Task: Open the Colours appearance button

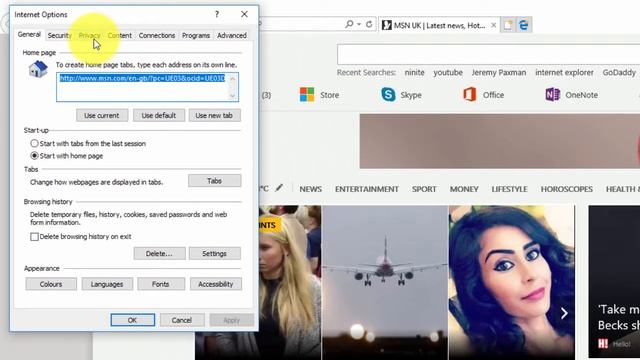Action: (x=51, y=284)
